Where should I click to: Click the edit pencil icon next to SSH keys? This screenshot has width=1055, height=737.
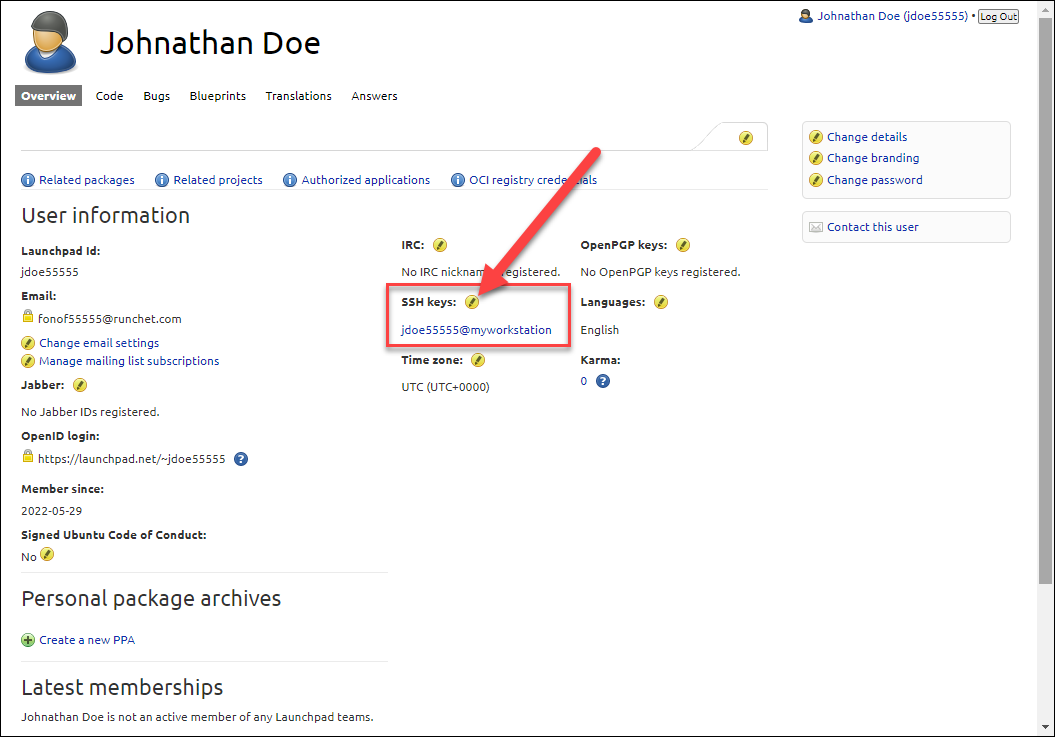(472, 302)
